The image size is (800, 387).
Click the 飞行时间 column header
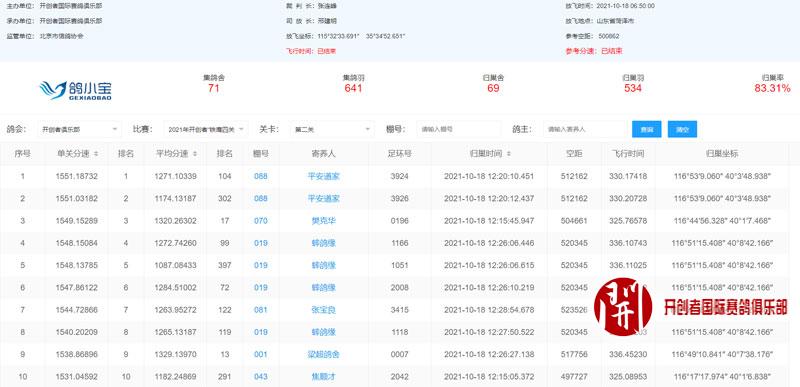(628, 153)
